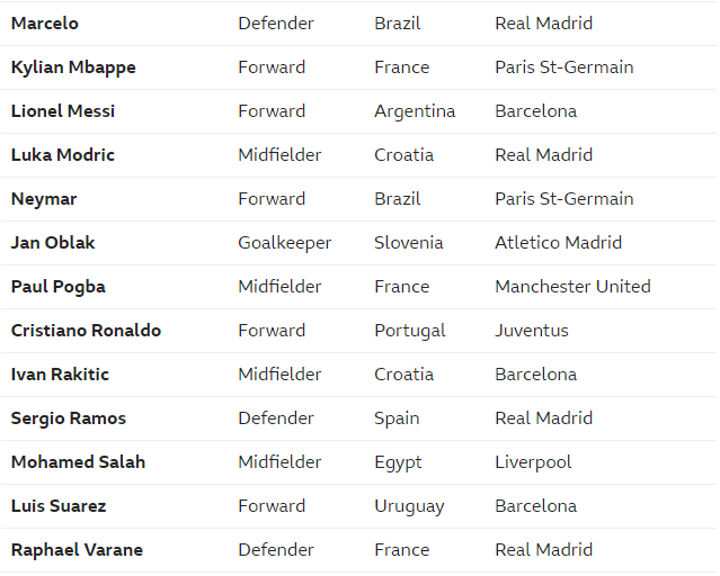Click the Juventus club cell

(x=532, y=331)
